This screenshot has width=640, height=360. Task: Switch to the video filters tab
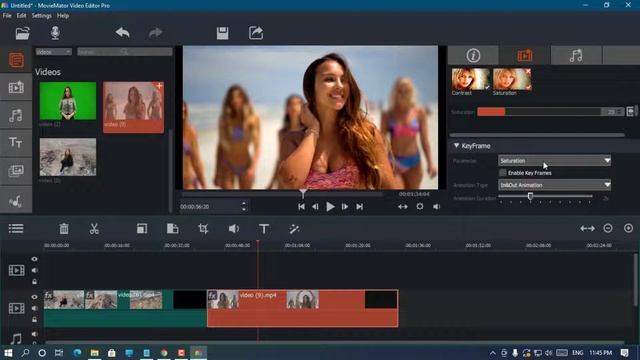[x=525, y=55]
